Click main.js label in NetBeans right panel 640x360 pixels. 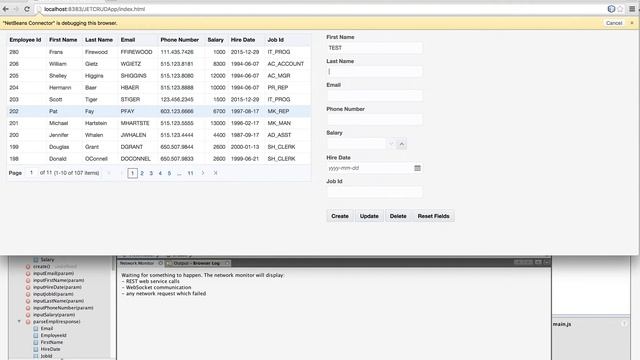pyautogui.click(x=562, y=324)
